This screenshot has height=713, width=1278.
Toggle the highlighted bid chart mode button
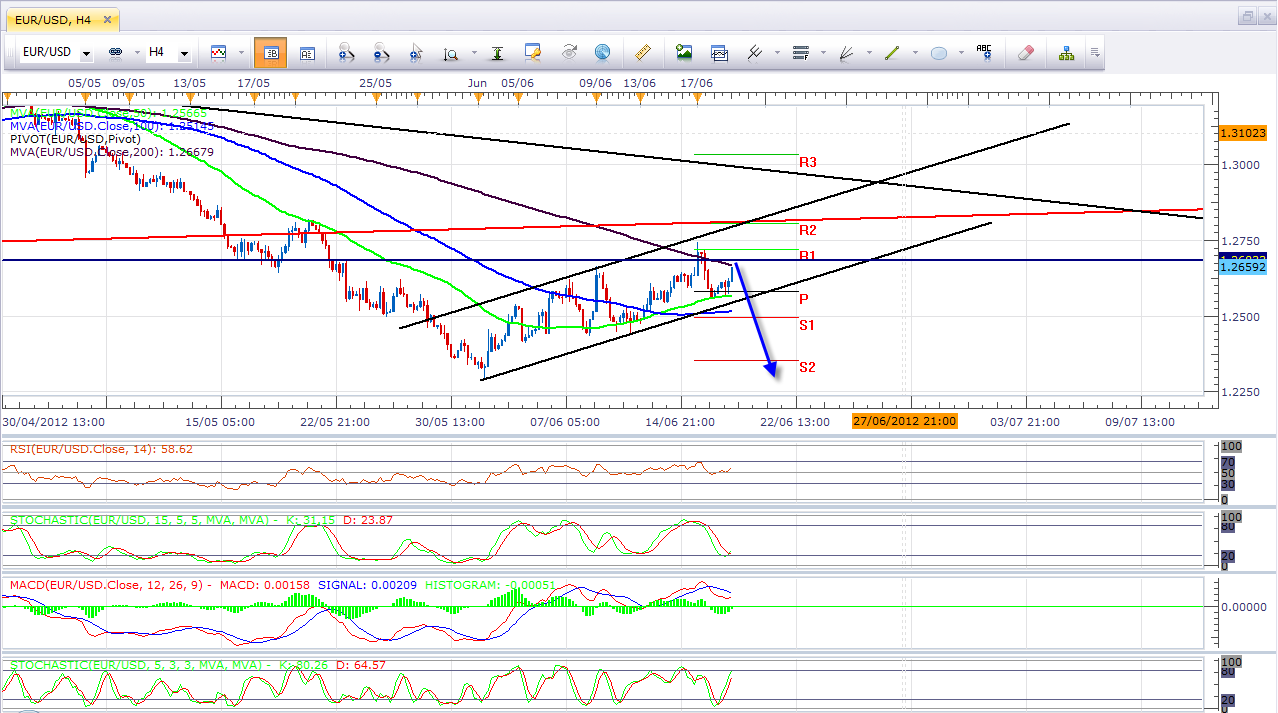(x=270, y=52)
